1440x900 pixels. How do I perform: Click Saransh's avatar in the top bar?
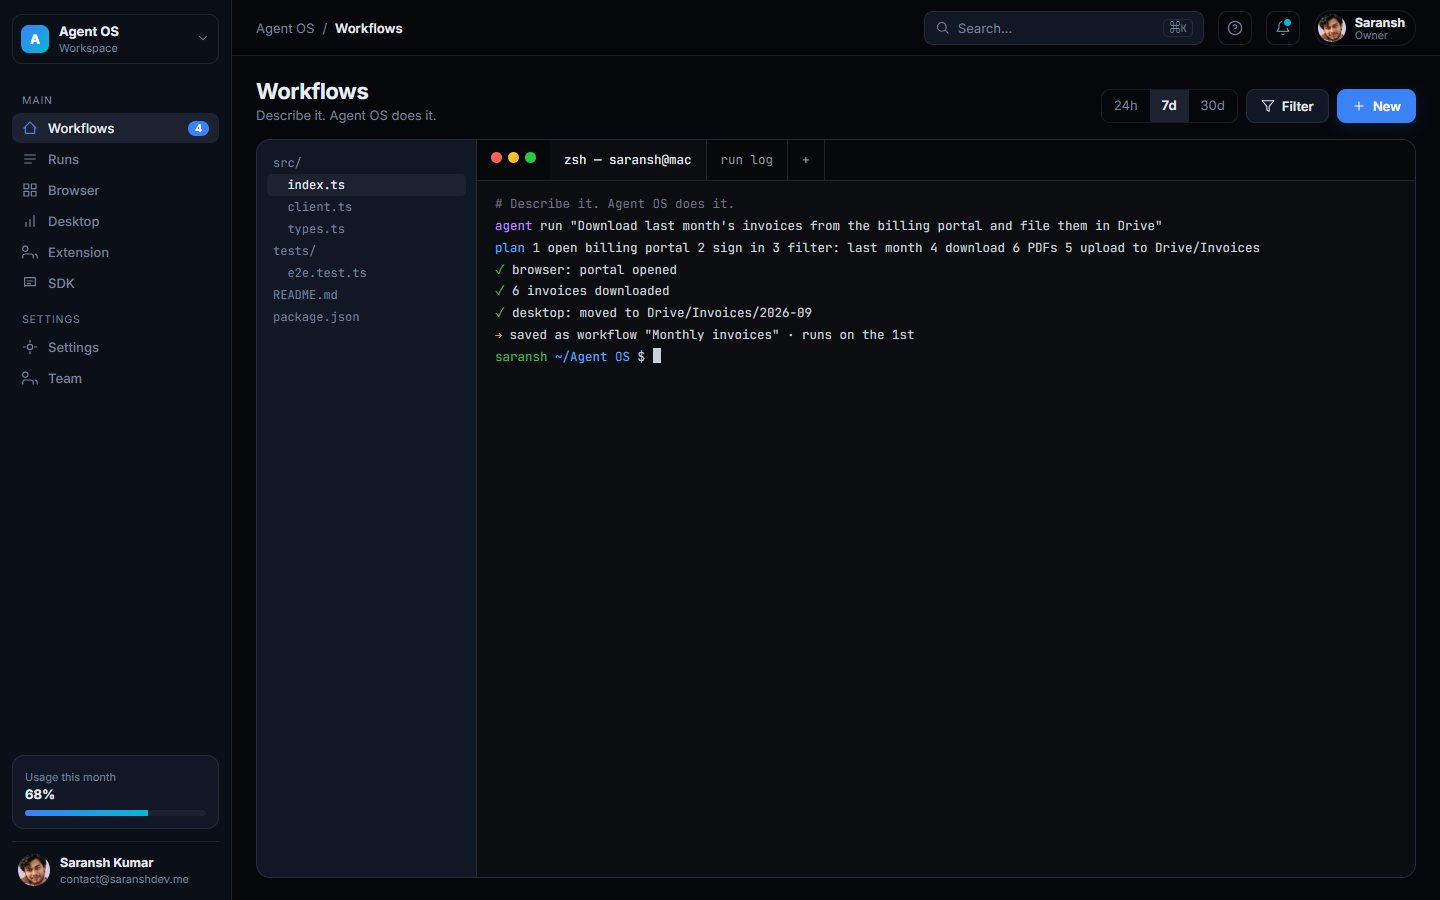[1332, 28]
